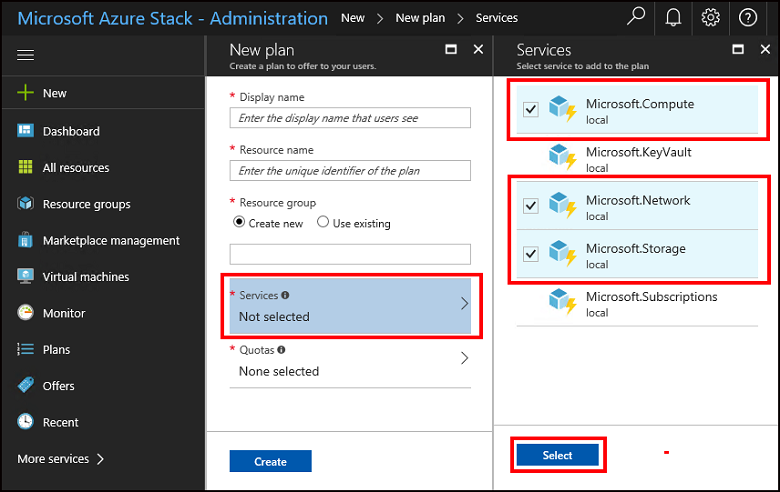Viewport: 780px width, 492px height.
Task: Click the Virtual machines monitor icon
Action: point(26,277)
